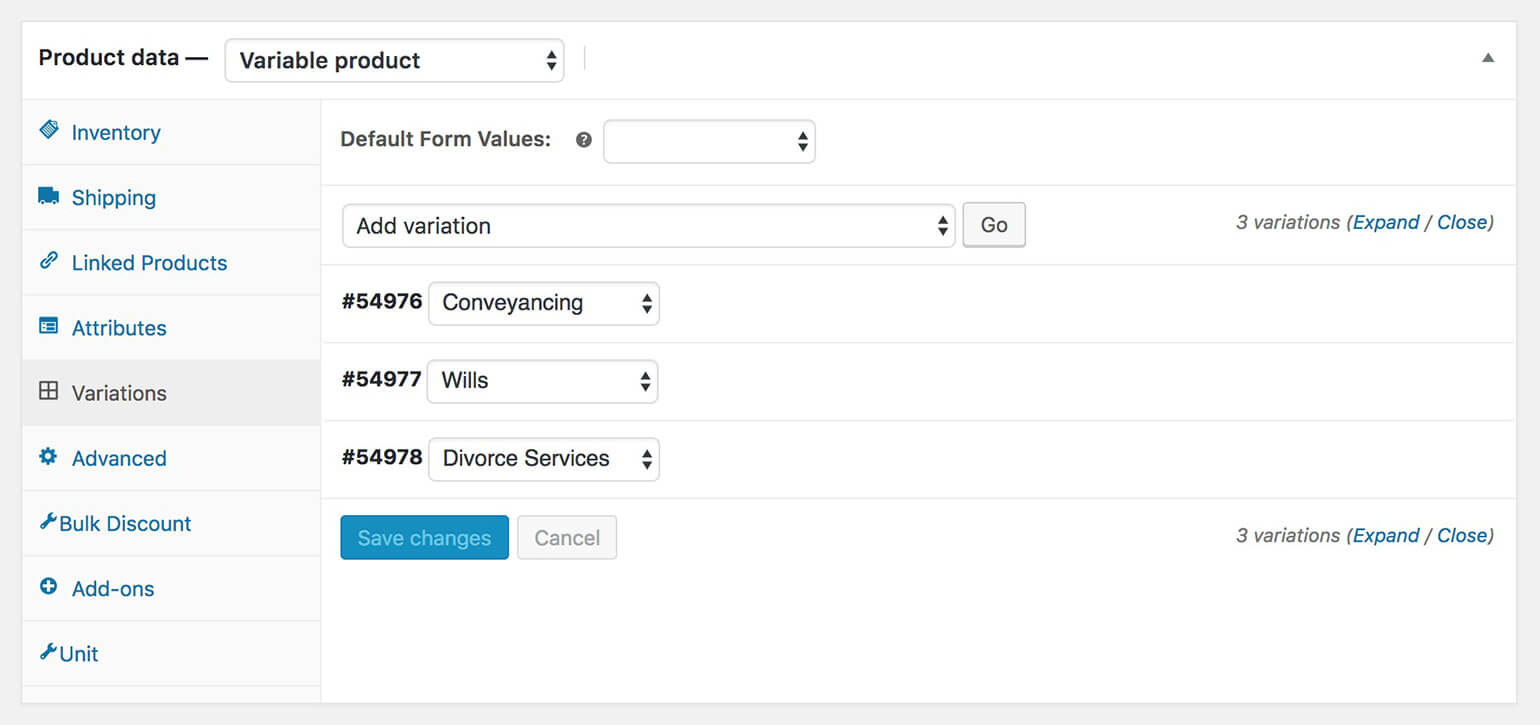Open the Default Form Values dropdown
1540x725 pixels.
tap(708, 141)
